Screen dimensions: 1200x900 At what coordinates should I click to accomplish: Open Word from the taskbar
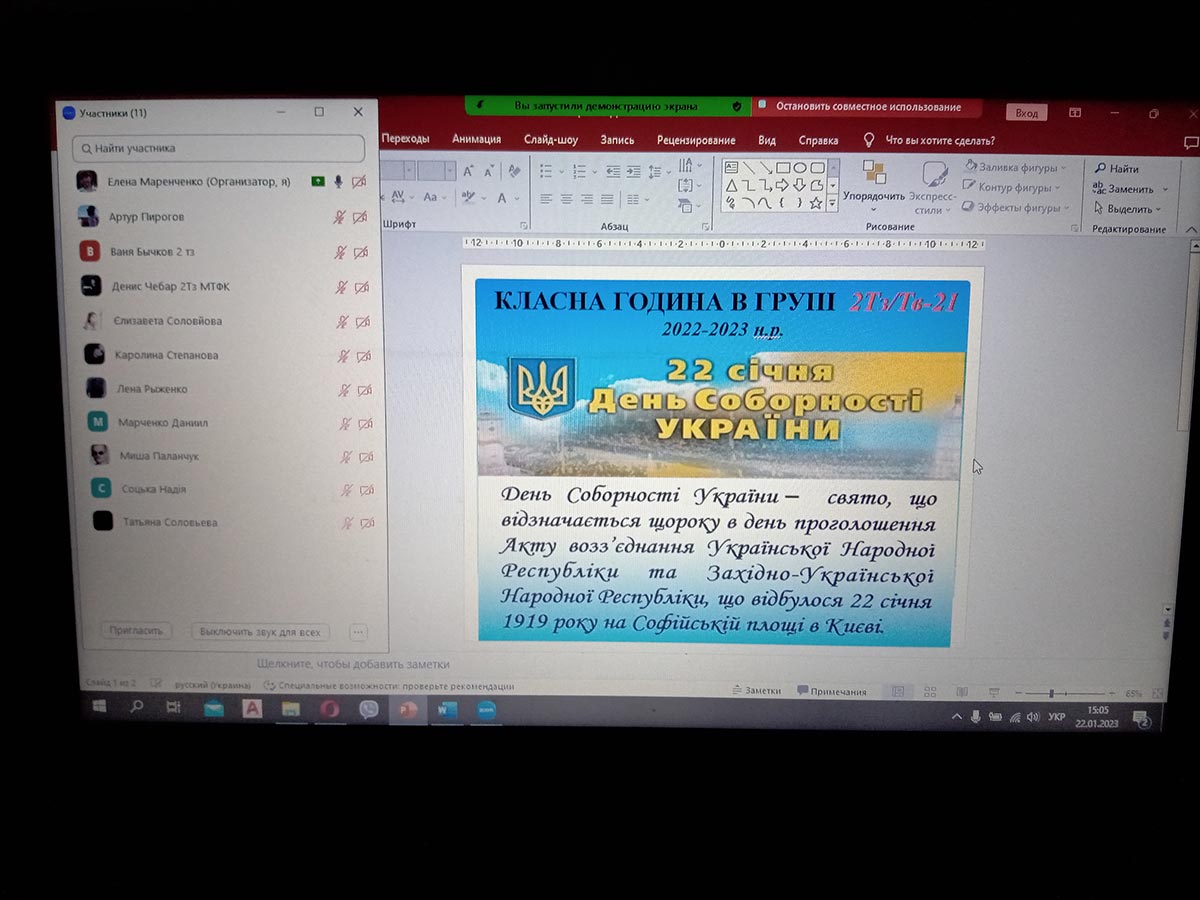(446, 710)
